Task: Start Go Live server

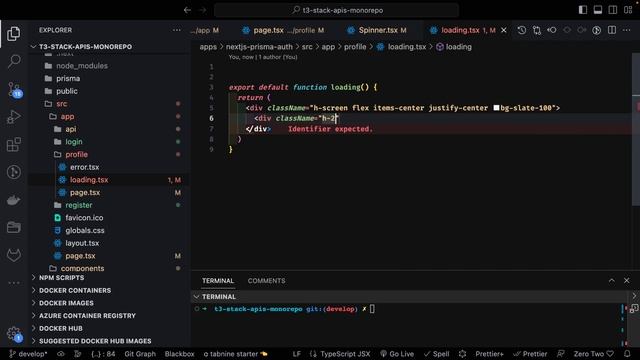Action: (x=397, y=354)
